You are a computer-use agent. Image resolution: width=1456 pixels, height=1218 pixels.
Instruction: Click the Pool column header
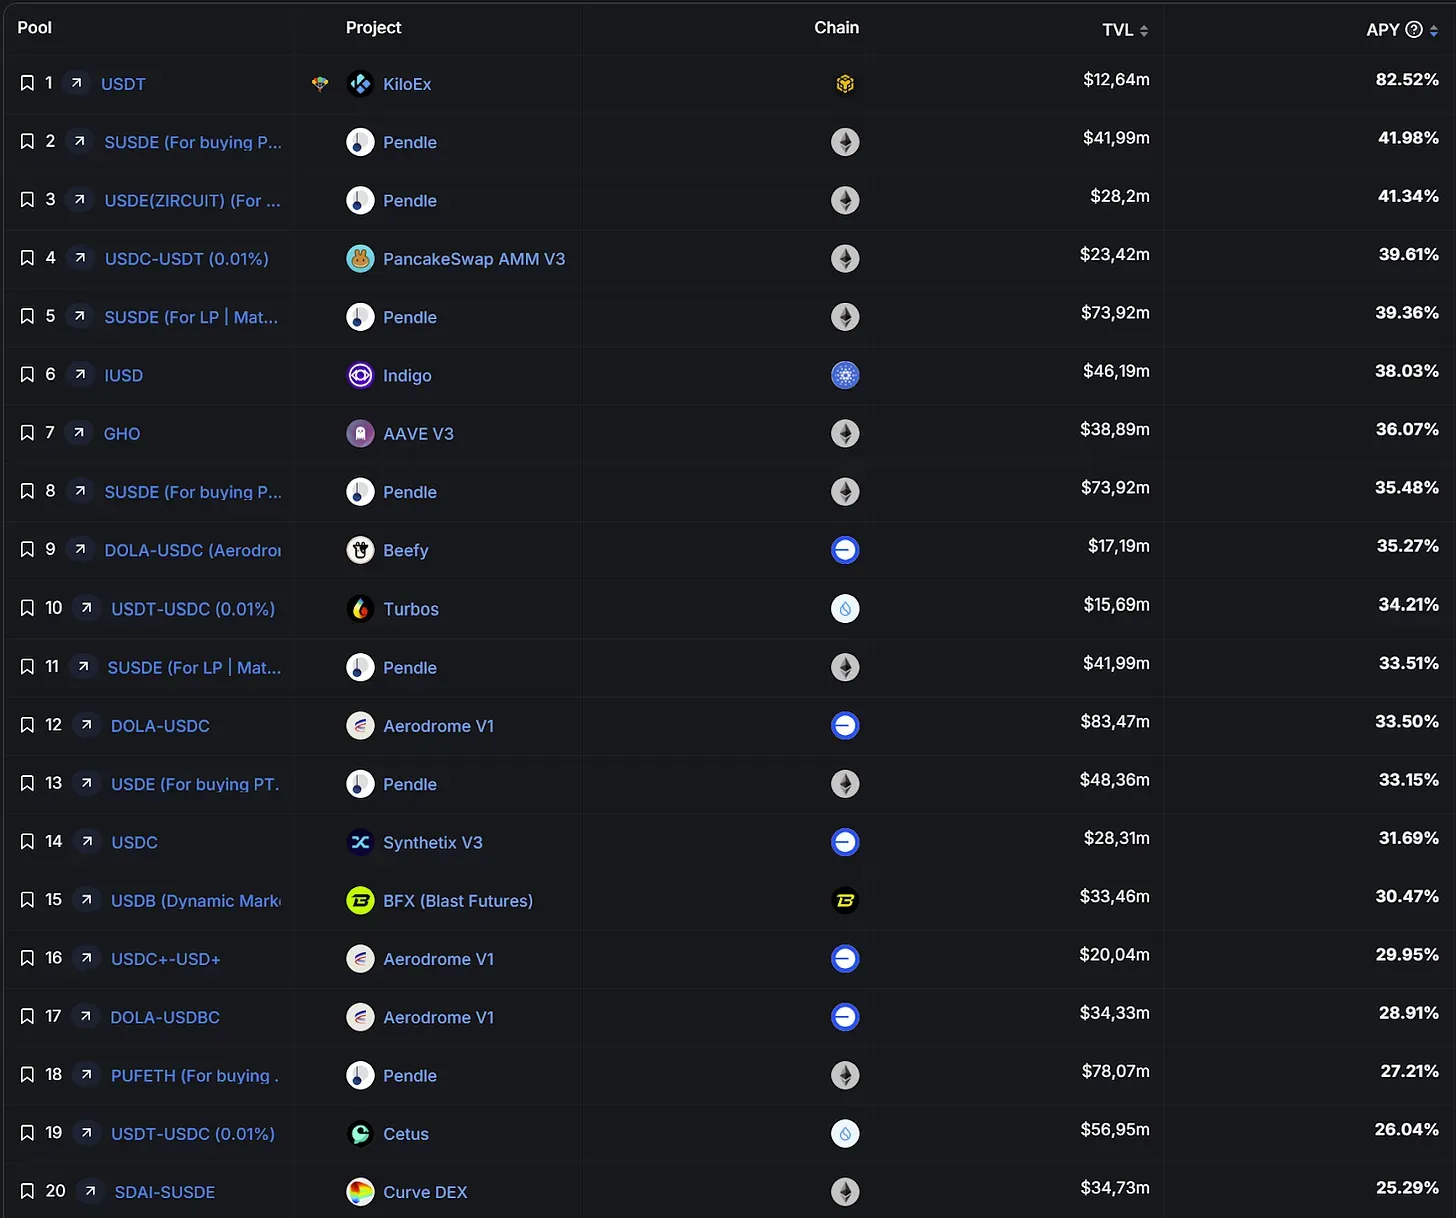34,28
